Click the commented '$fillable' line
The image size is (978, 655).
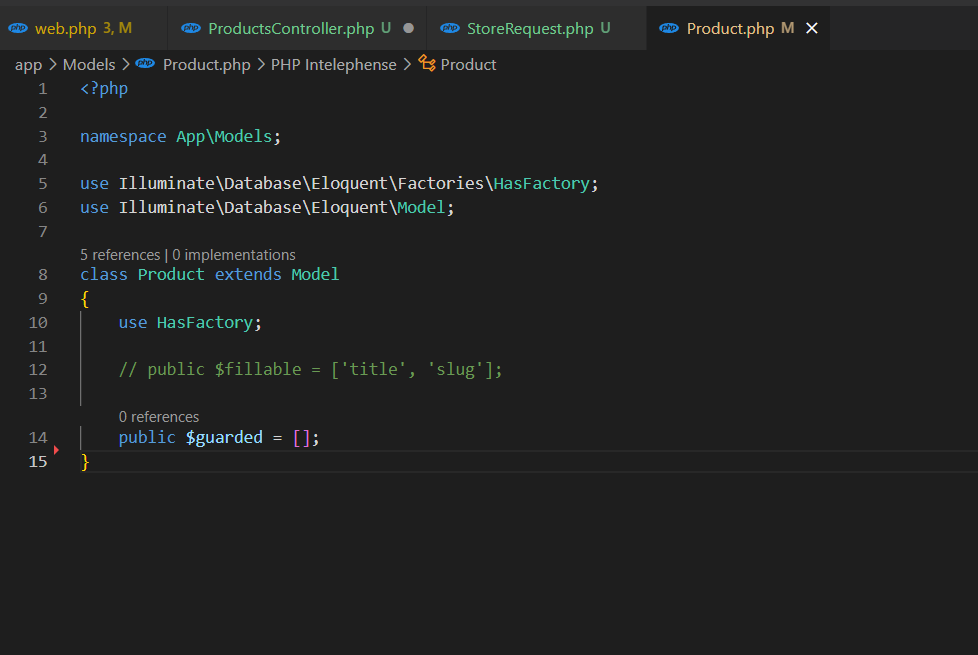click(310, 369)
